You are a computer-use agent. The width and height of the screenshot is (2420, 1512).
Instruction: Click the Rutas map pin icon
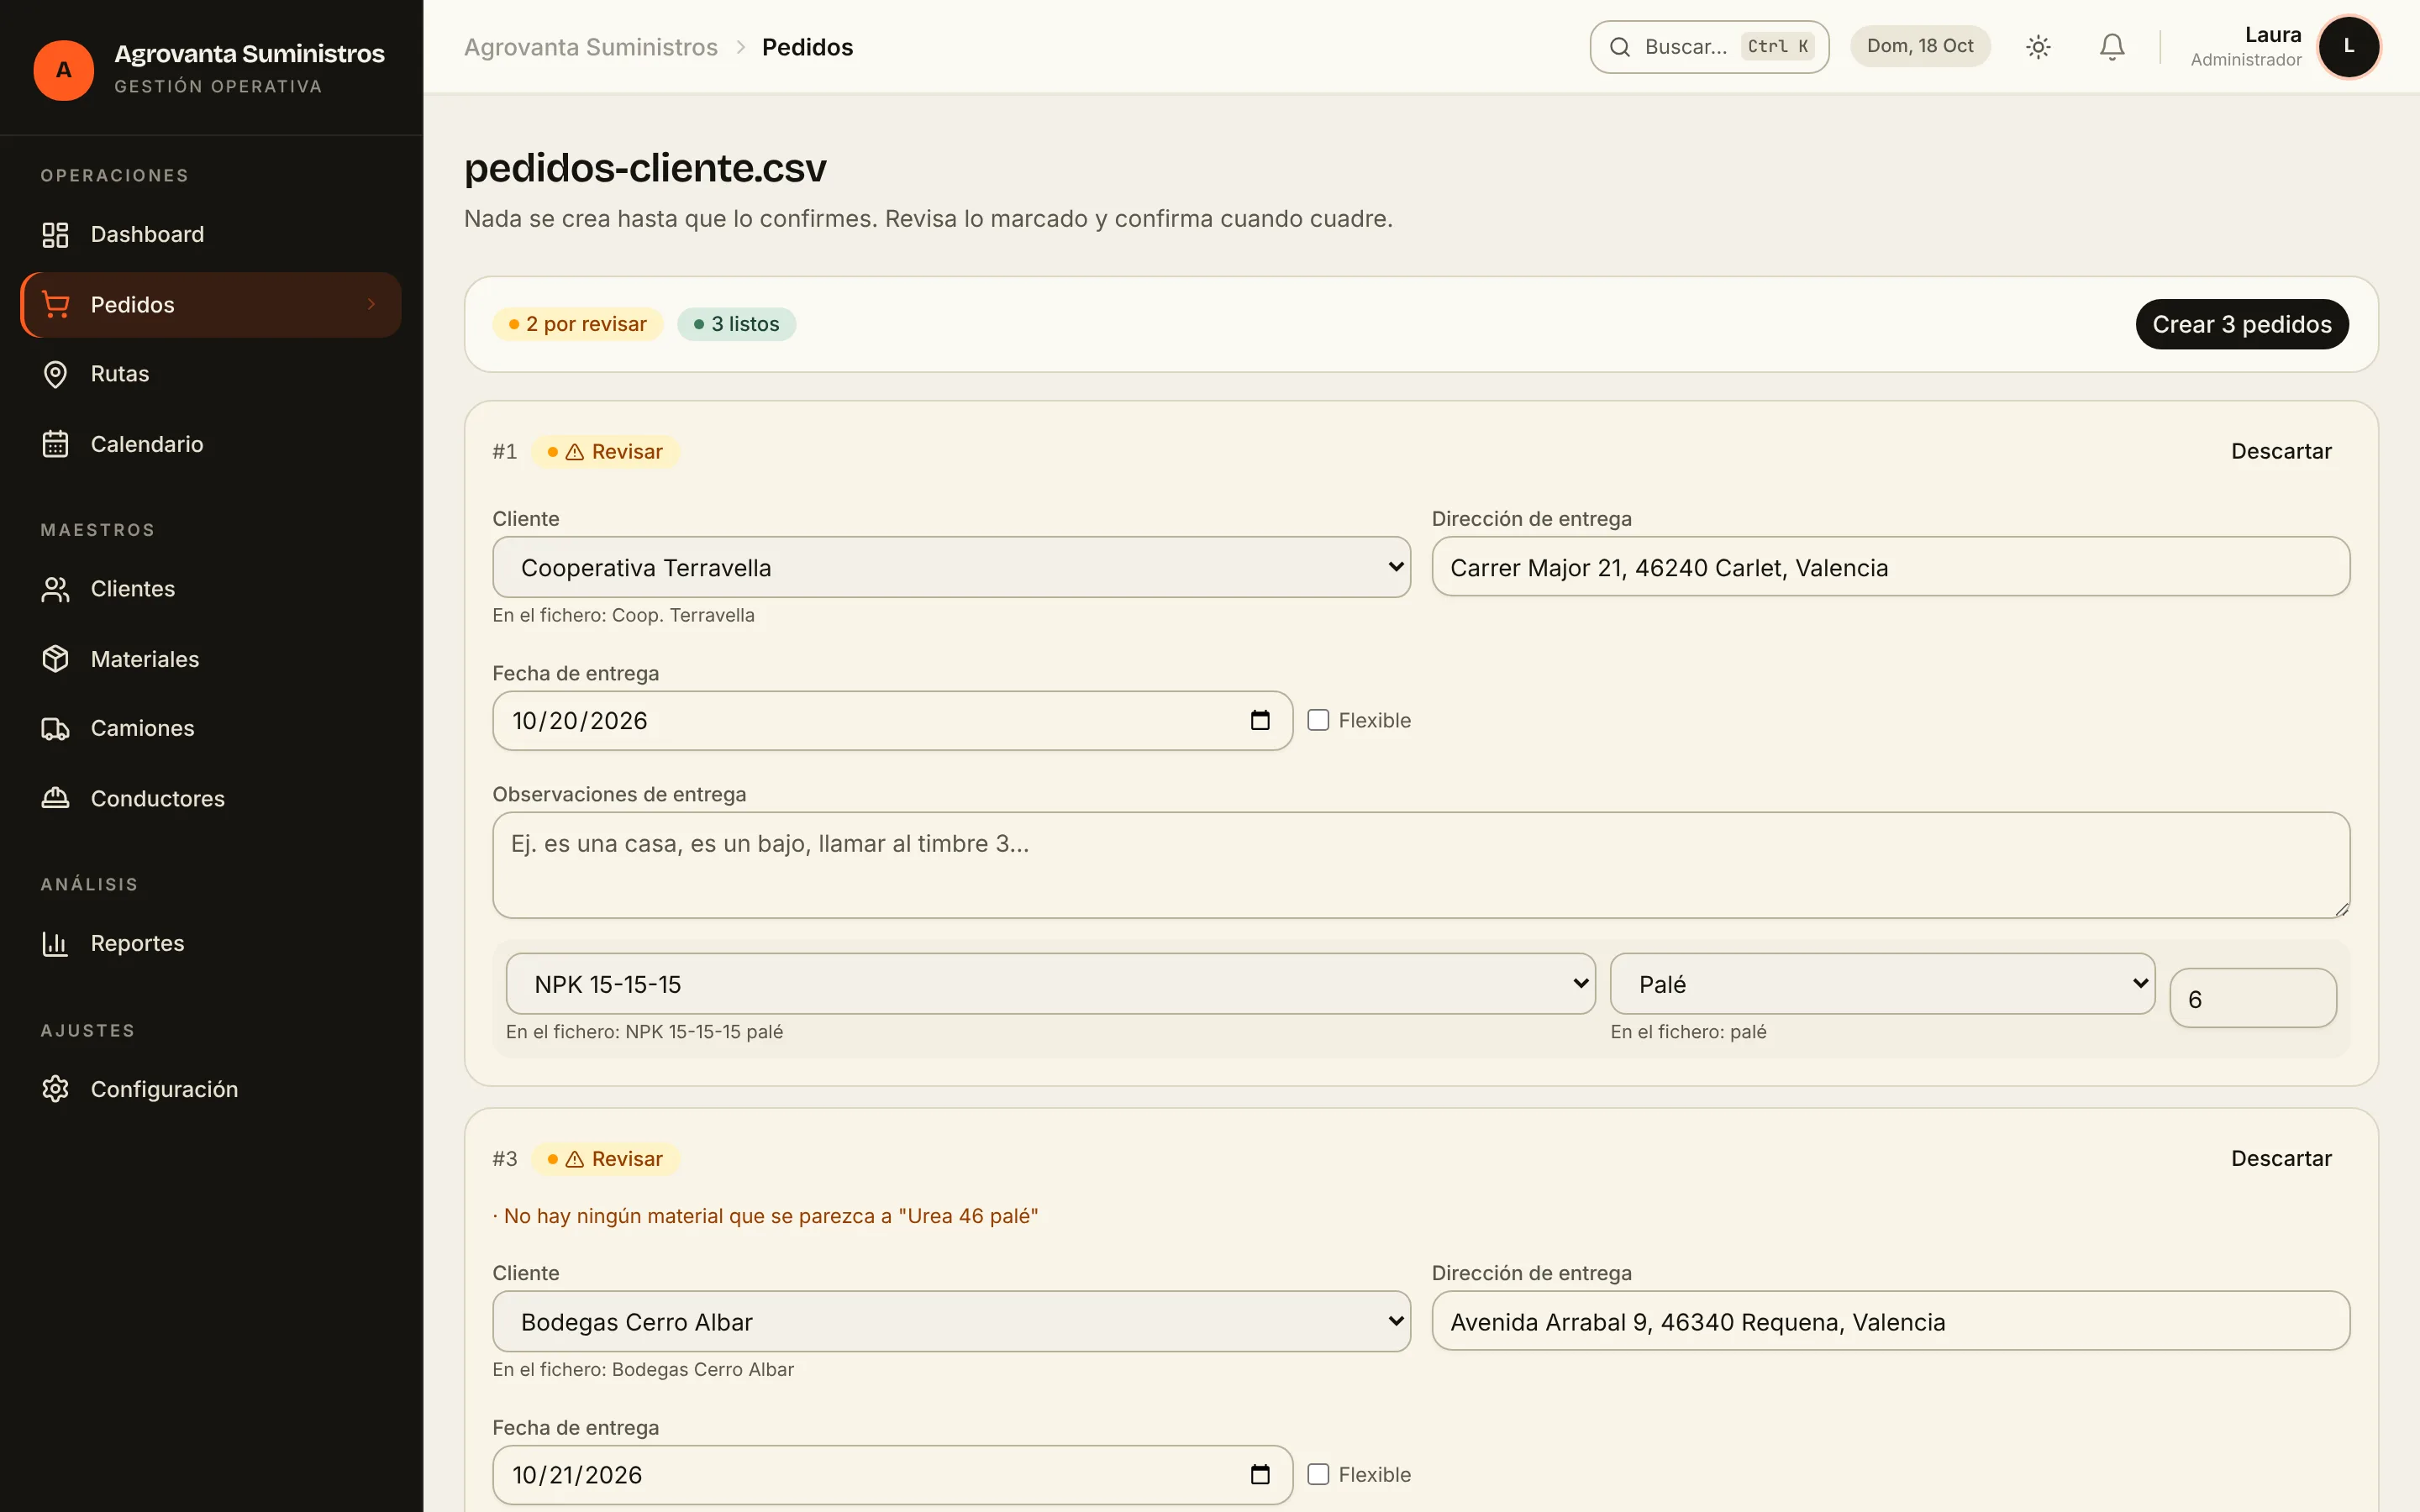tap(55, 374)
